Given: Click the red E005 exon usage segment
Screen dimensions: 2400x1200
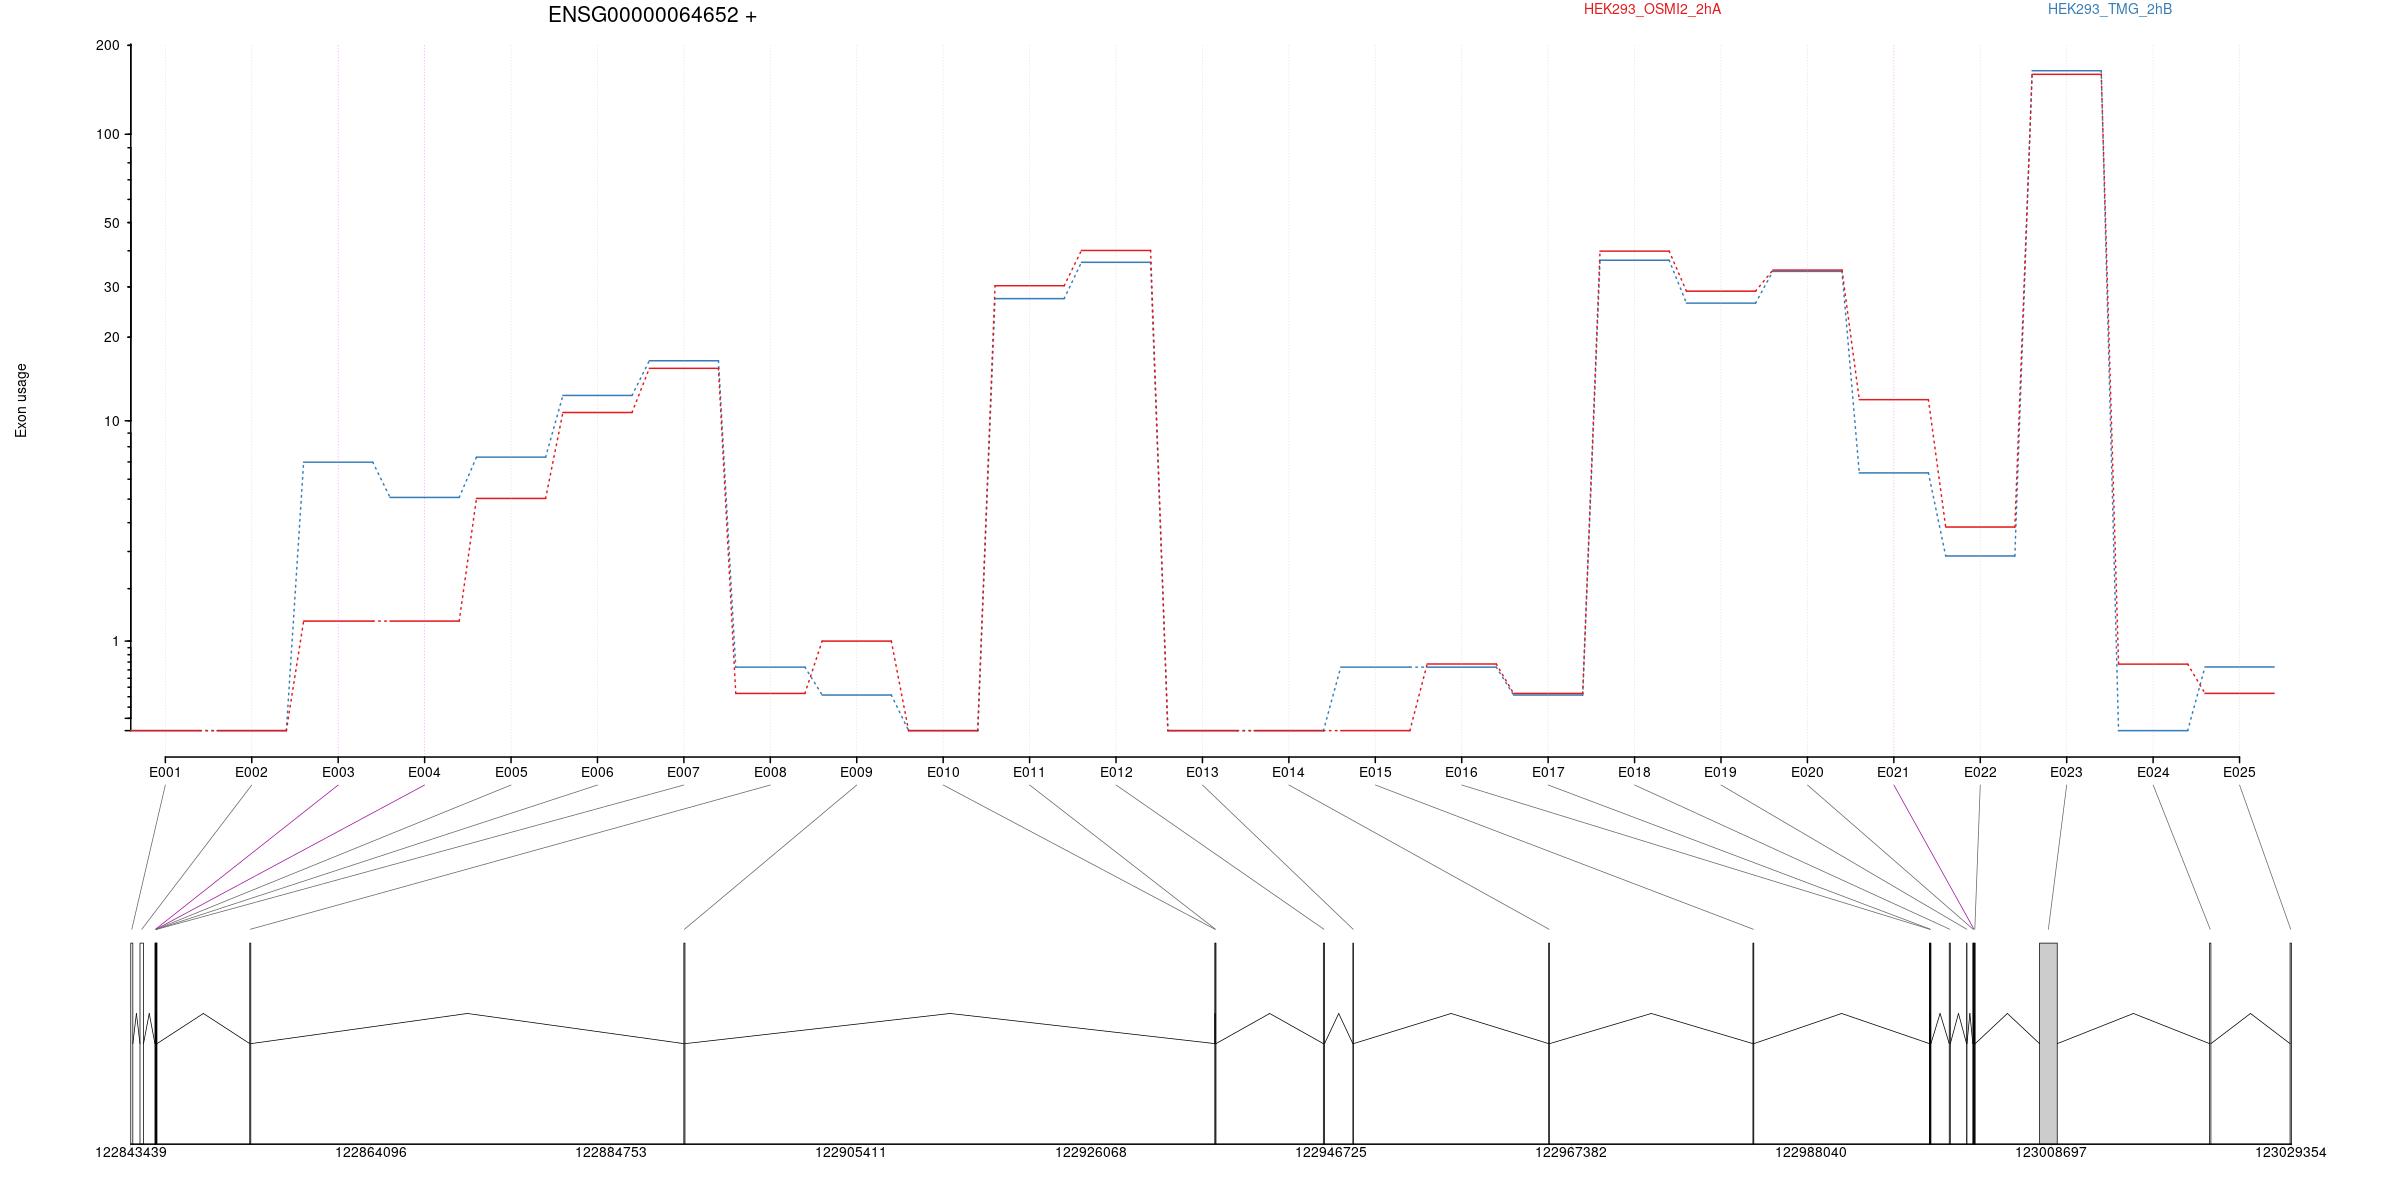Looking at the screenshot, I should coord(511,498).
